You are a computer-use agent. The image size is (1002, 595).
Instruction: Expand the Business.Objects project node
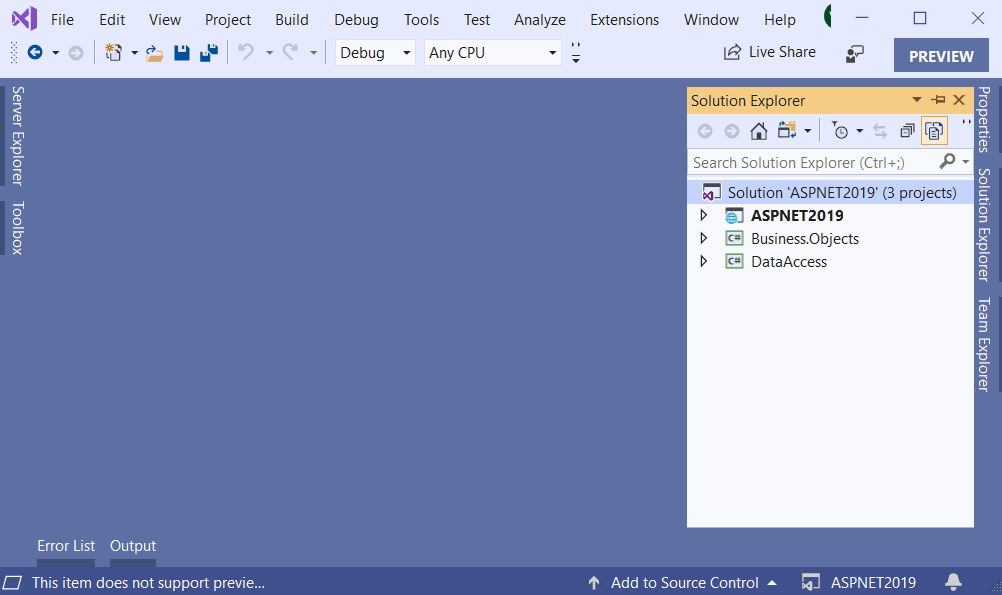pyautogui.click(x=703, y=238)
